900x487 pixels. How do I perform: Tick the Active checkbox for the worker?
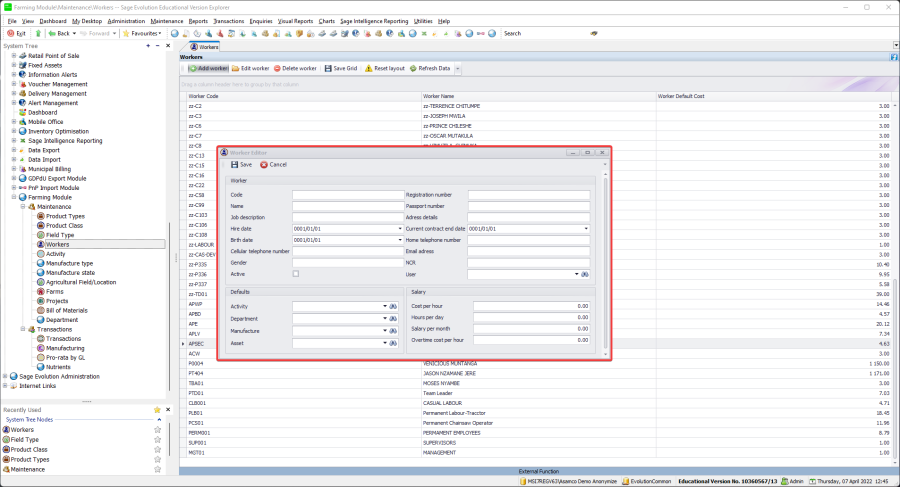[x=296, y=274]
